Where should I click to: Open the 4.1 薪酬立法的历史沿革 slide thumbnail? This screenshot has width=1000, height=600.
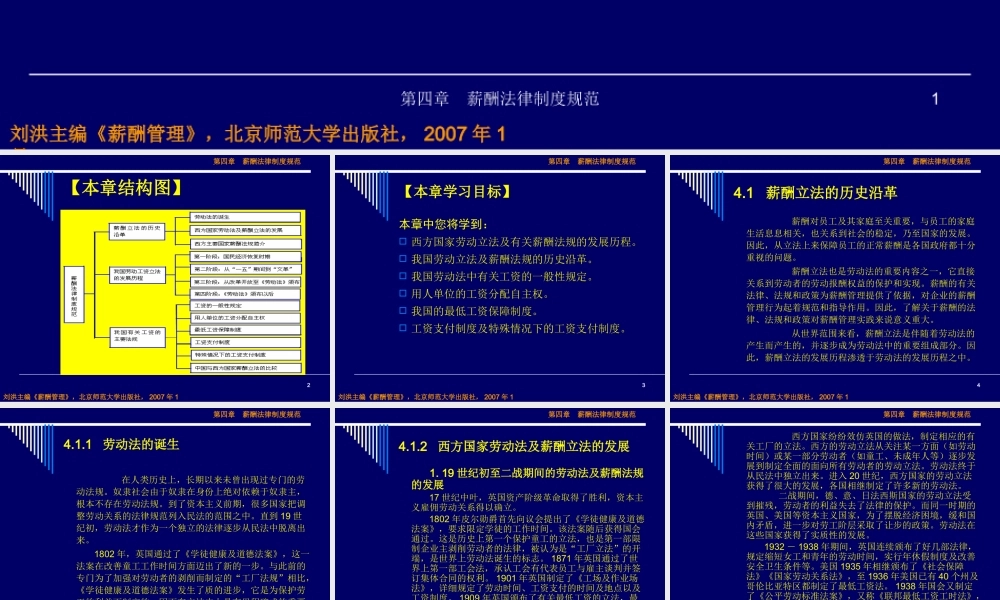(x=835, y=278)
